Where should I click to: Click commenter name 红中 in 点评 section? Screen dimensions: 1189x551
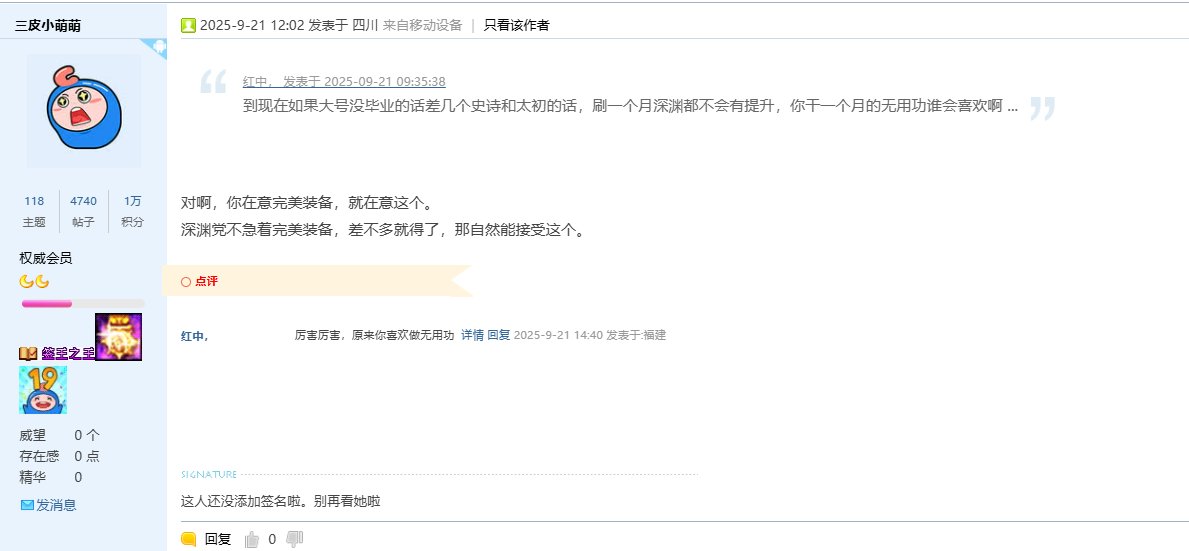(x=193, y=335)
